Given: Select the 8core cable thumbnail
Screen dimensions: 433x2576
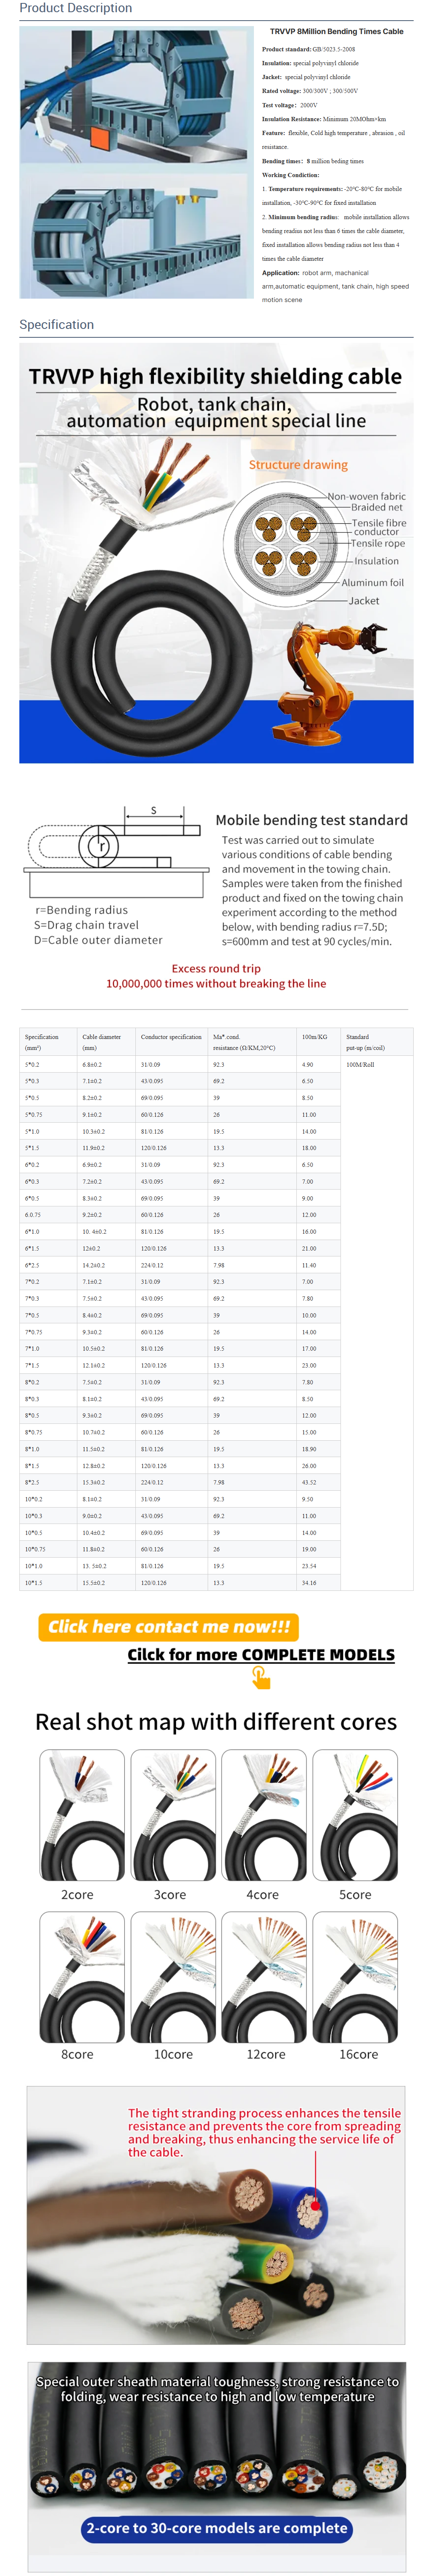Looking at the screenshot, I should pos(82,1977).
